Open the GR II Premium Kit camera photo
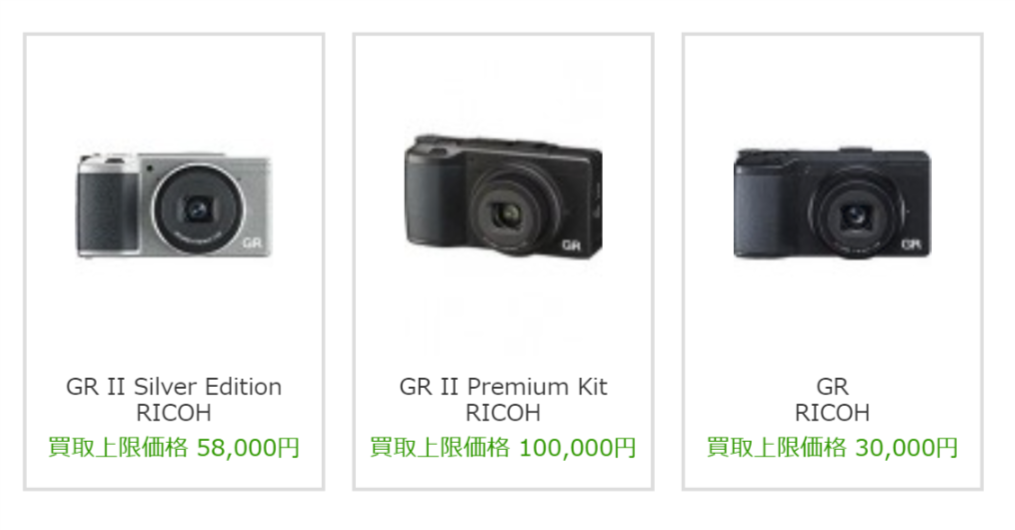This screenshot has height=530, width=1015. (504, 197)
